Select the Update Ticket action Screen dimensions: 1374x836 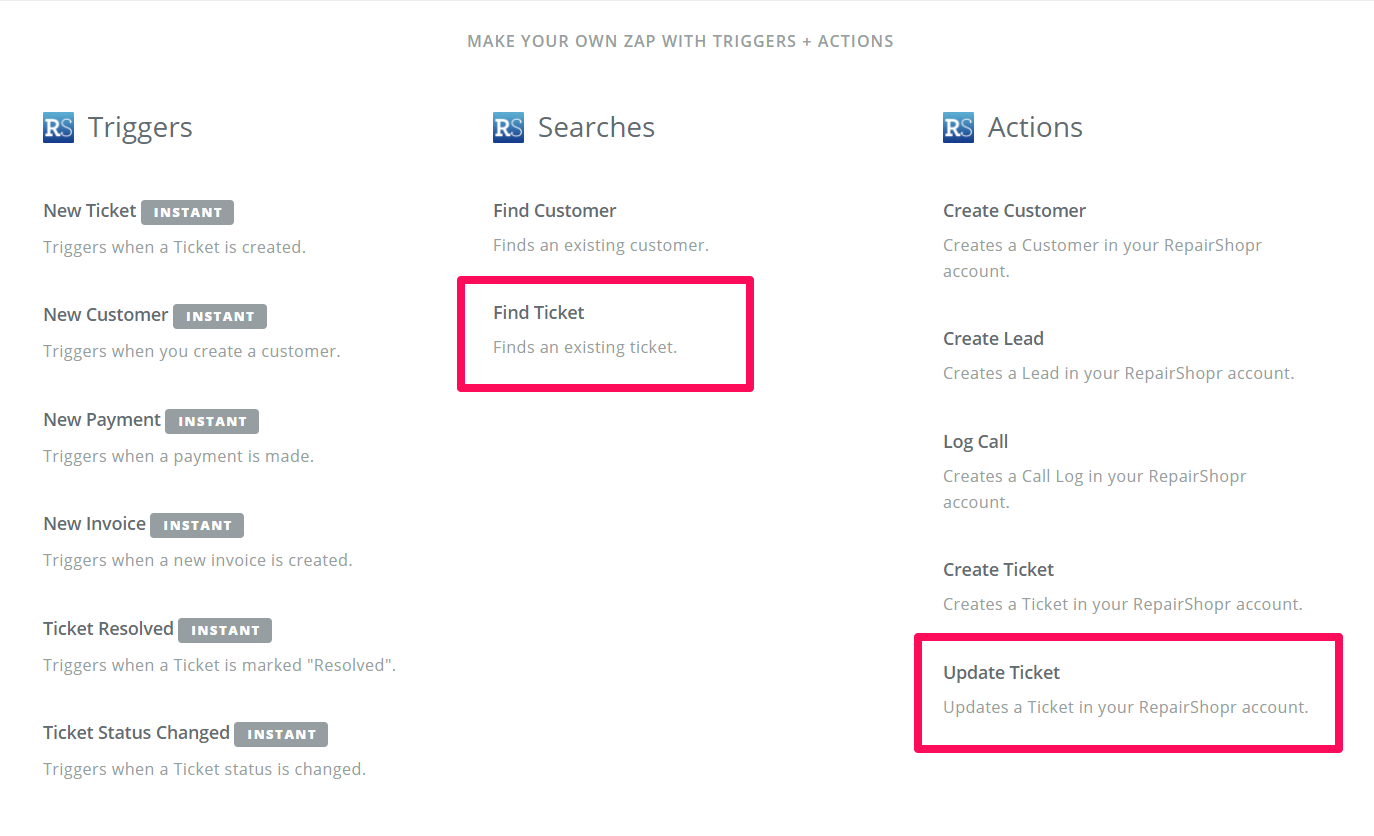coord(1002,673)
